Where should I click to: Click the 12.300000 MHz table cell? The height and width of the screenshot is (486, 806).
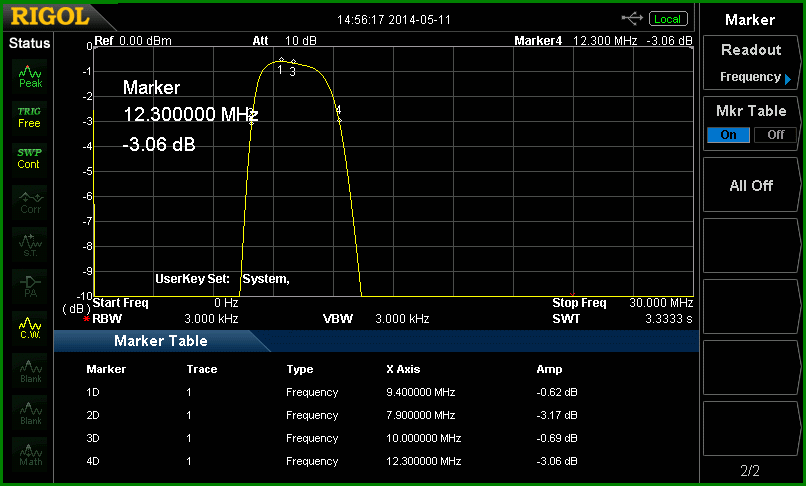click(x=424, y=461)
